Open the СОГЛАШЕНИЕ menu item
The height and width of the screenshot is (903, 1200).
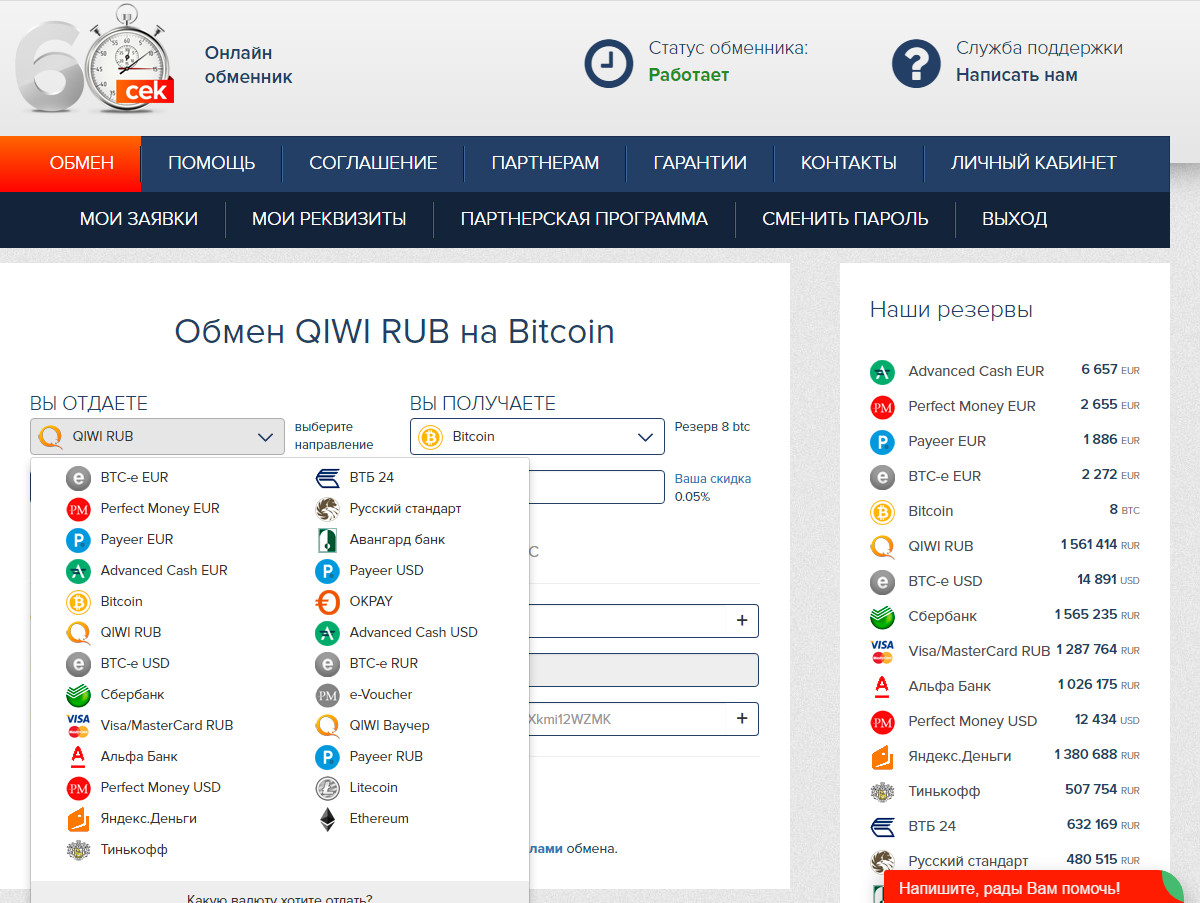[x=374, y=163]
